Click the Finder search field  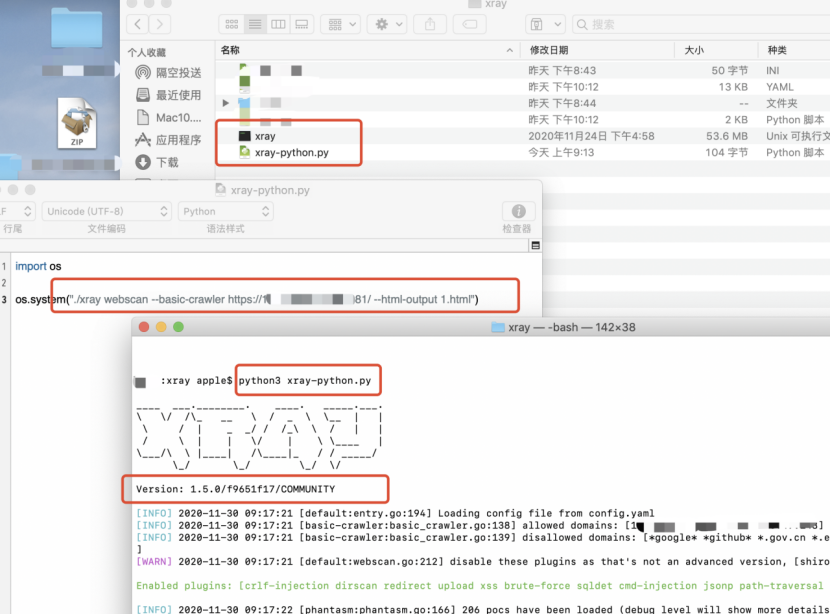point(700,24)
